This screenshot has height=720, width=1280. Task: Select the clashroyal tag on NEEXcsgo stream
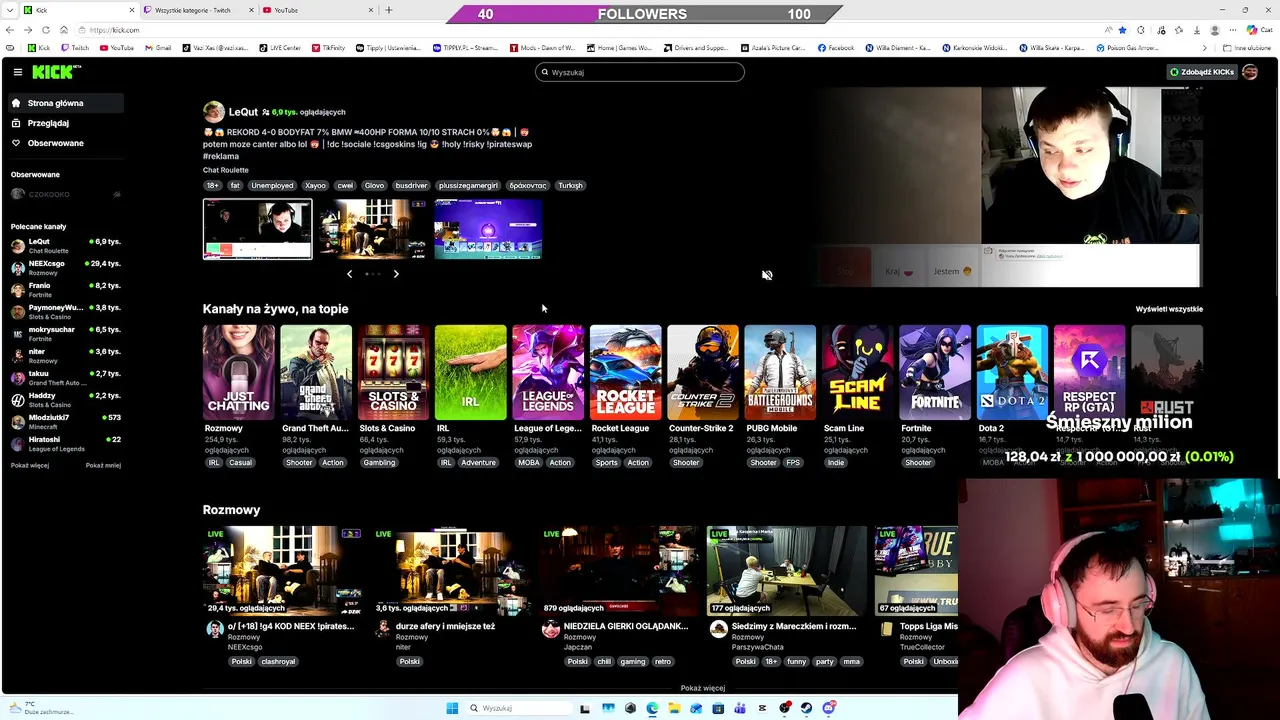coord(278,661)
